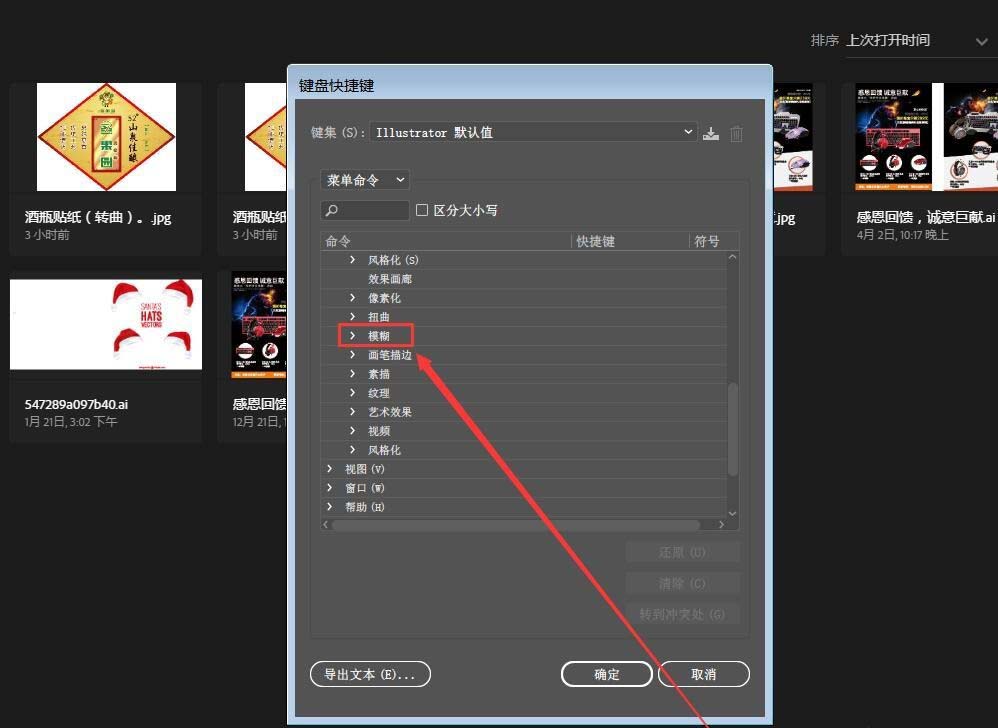
Task: Click the 确定 button
Action: [606, 674]
